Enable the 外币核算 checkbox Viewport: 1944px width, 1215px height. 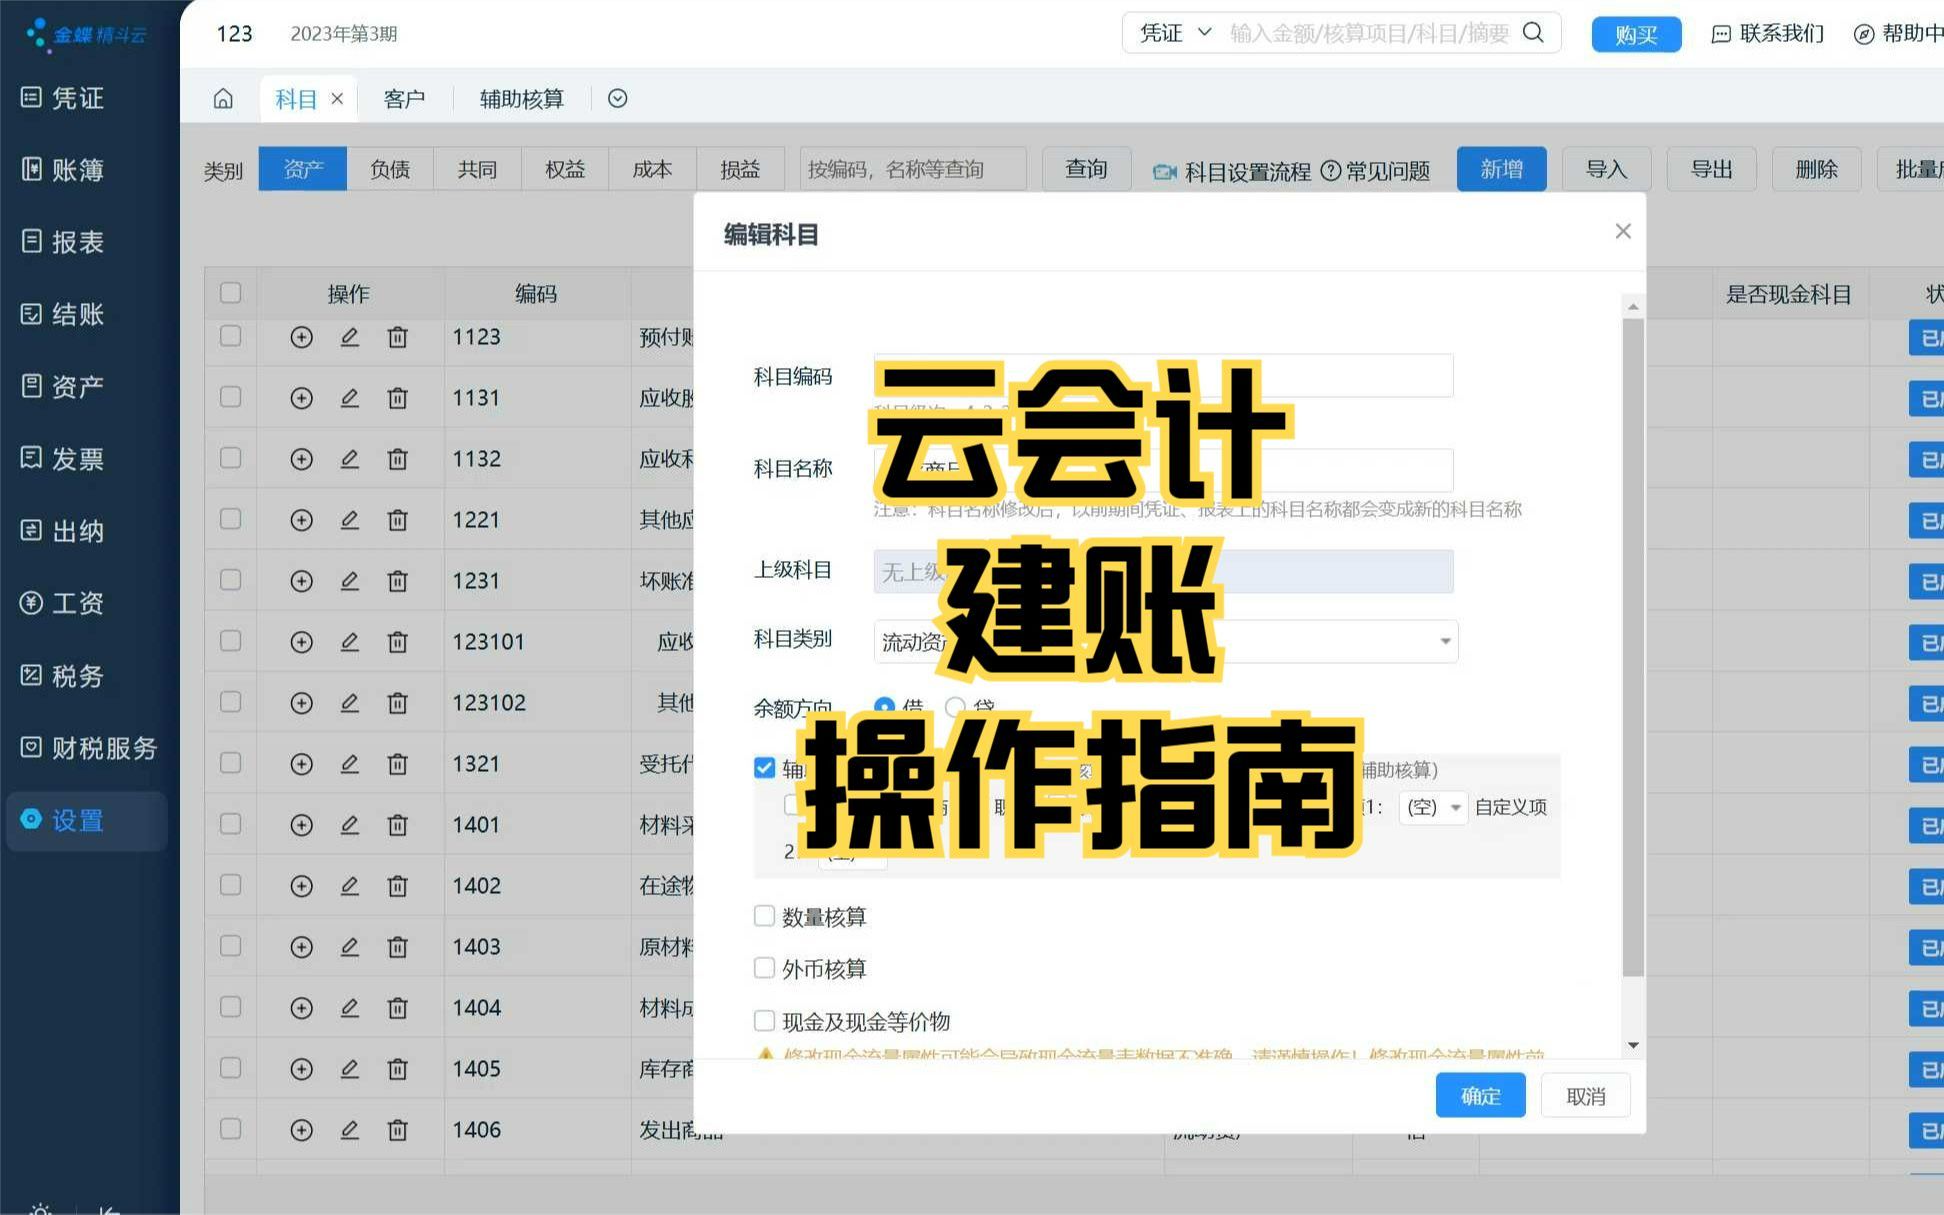pos(764,968)
